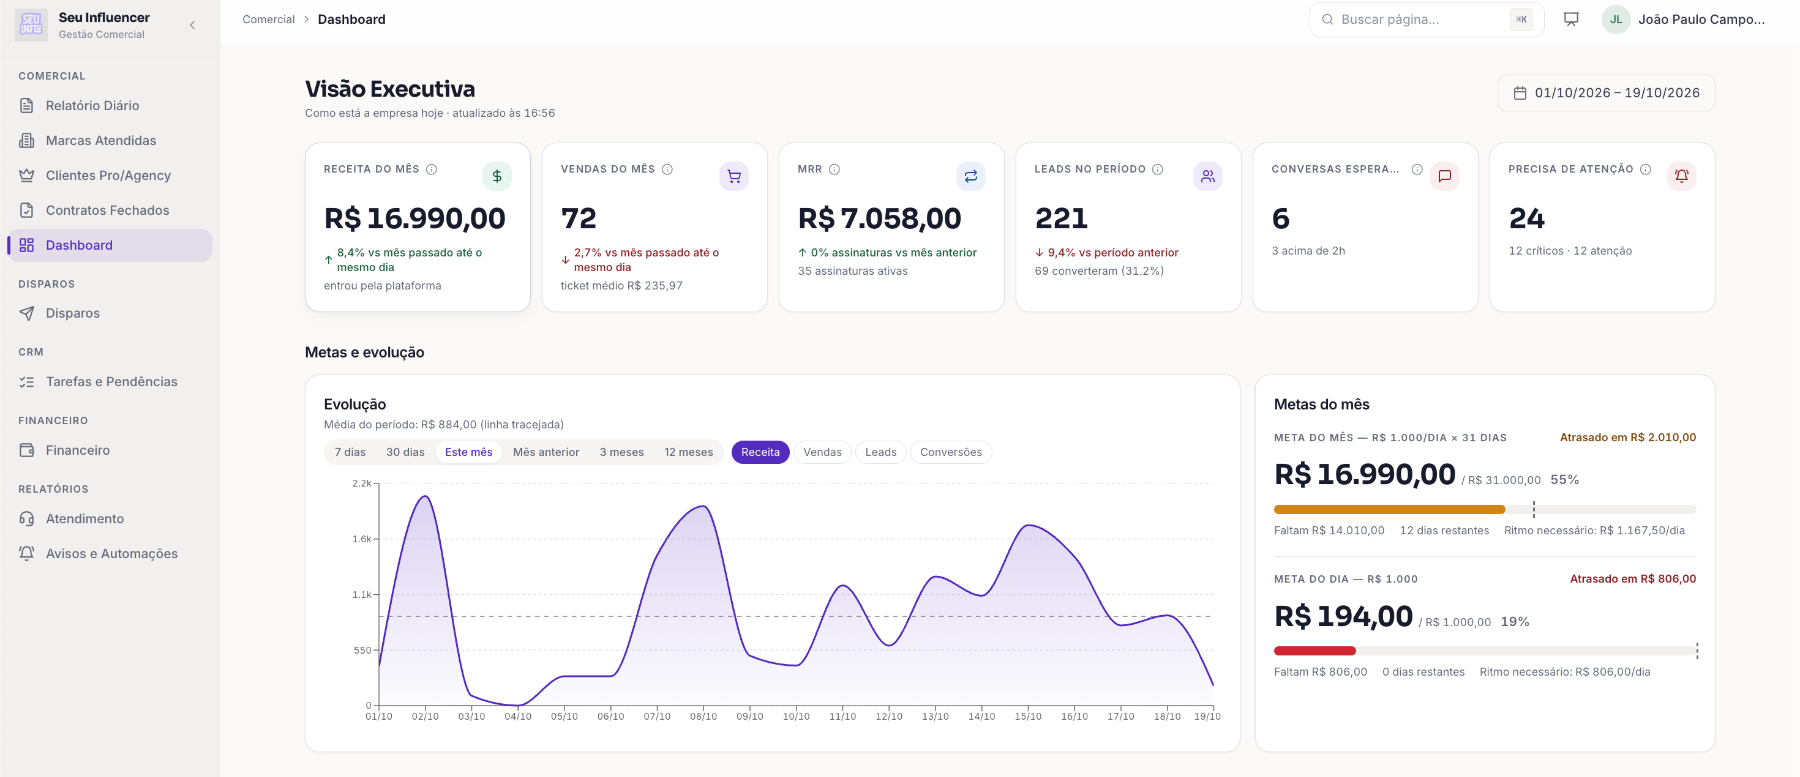This screenshot has height=777, width=1800.
Task: Open the date range picker 01/10/2026 – 19/10/2026
Action: (x=1606, y=93)
